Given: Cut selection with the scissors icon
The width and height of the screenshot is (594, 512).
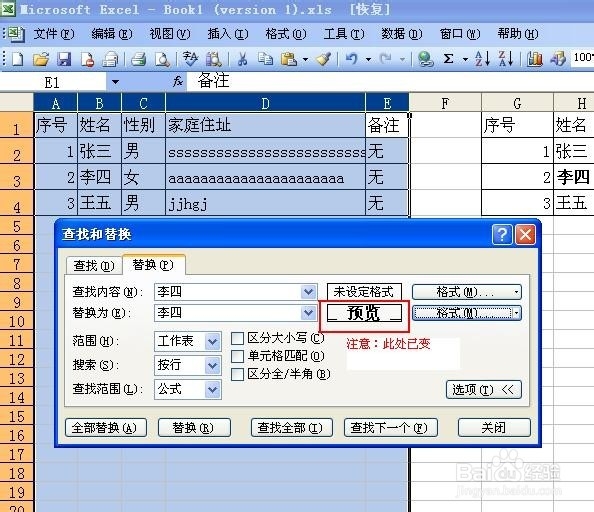Looking at the screenshot, I should click(x=242, y=59).
